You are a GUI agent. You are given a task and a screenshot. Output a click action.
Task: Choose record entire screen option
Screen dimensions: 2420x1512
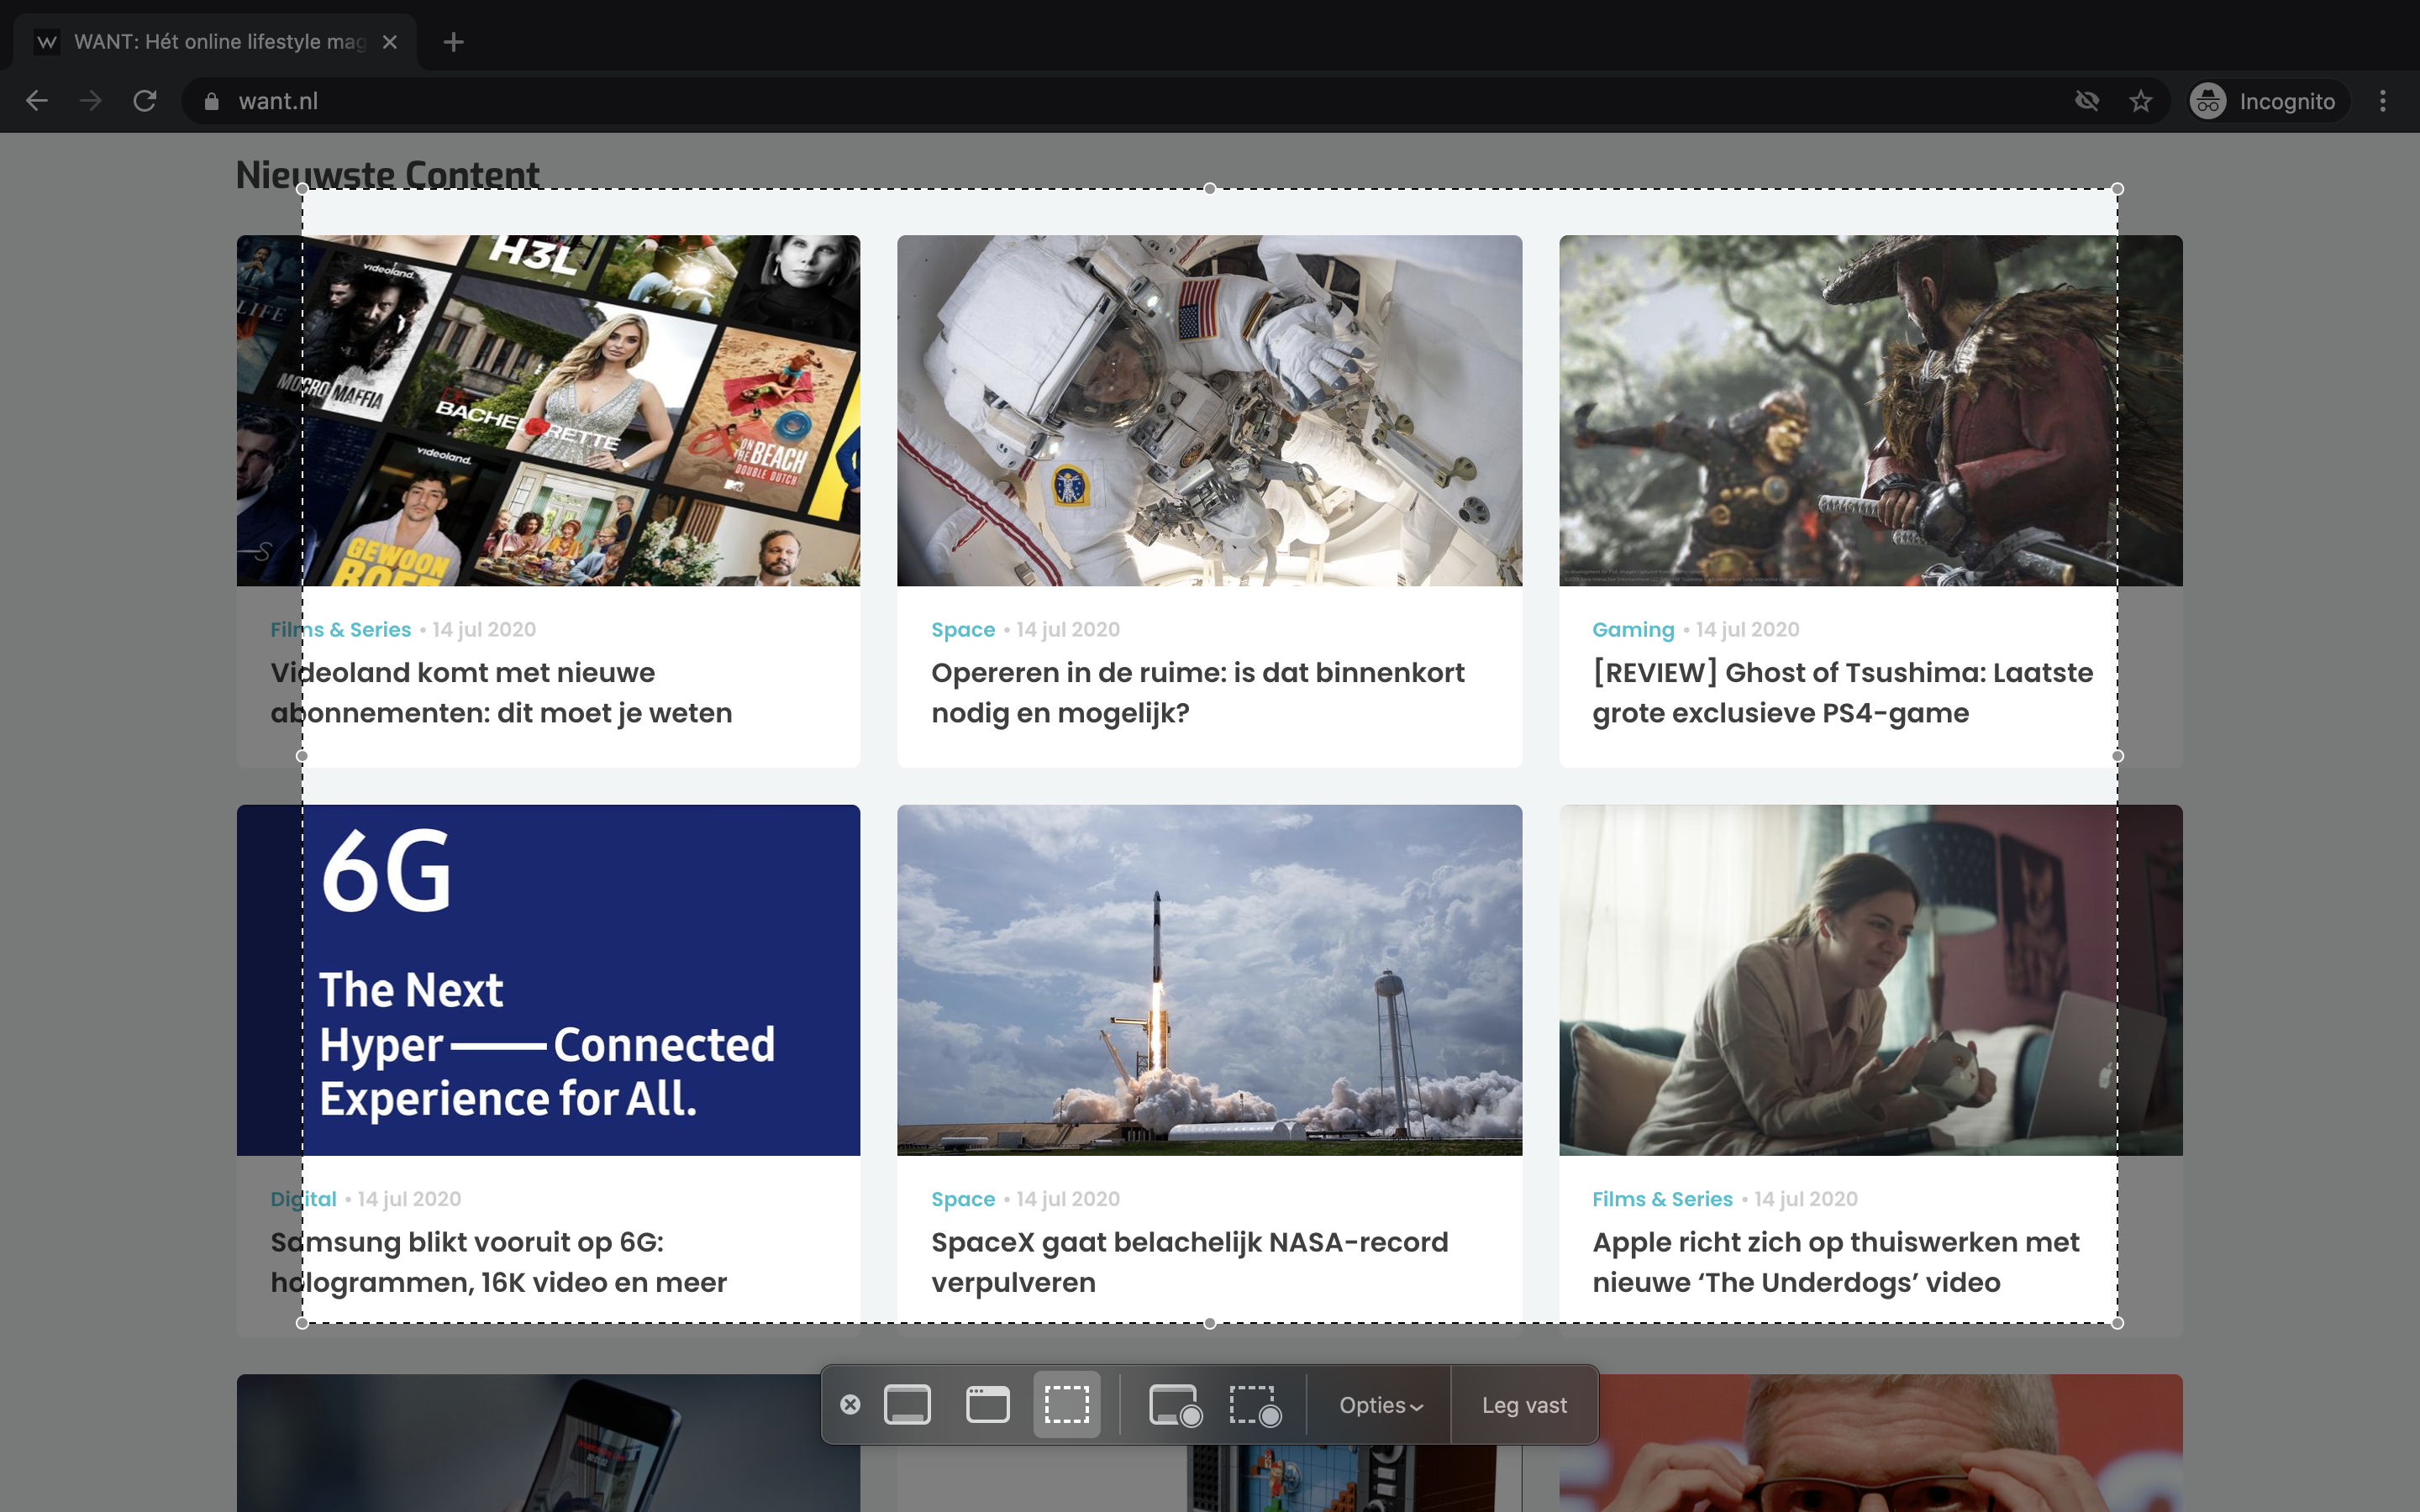1174,1405
